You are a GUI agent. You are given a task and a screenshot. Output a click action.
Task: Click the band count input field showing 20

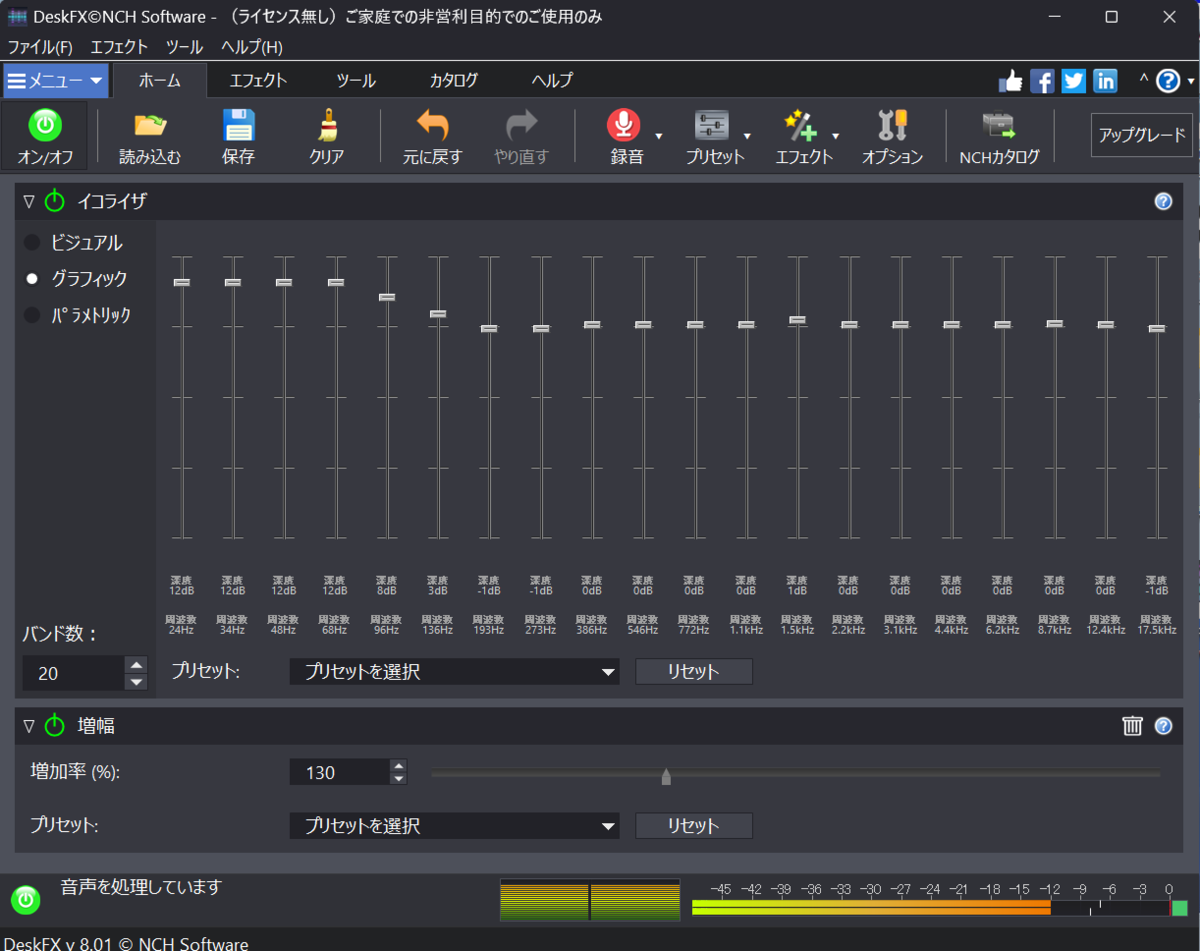75,673
